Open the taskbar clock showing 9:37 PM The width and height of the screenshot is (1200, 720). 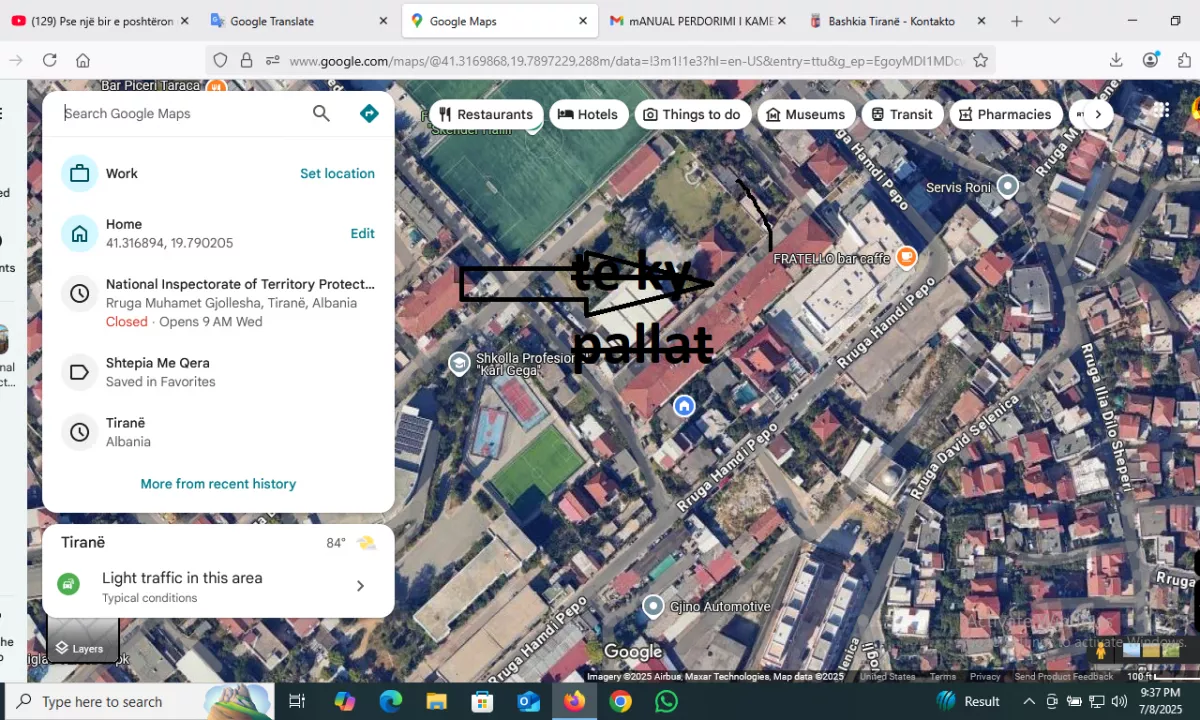[x=1160, y=701]
